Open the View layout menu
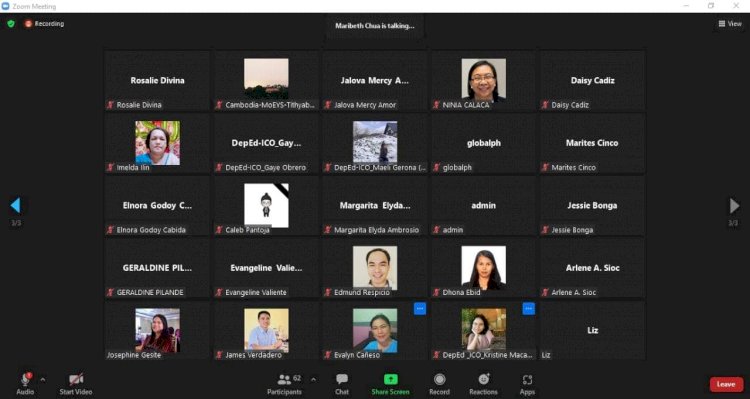Screen dimensions: 750x399 [x=730, y=23]
